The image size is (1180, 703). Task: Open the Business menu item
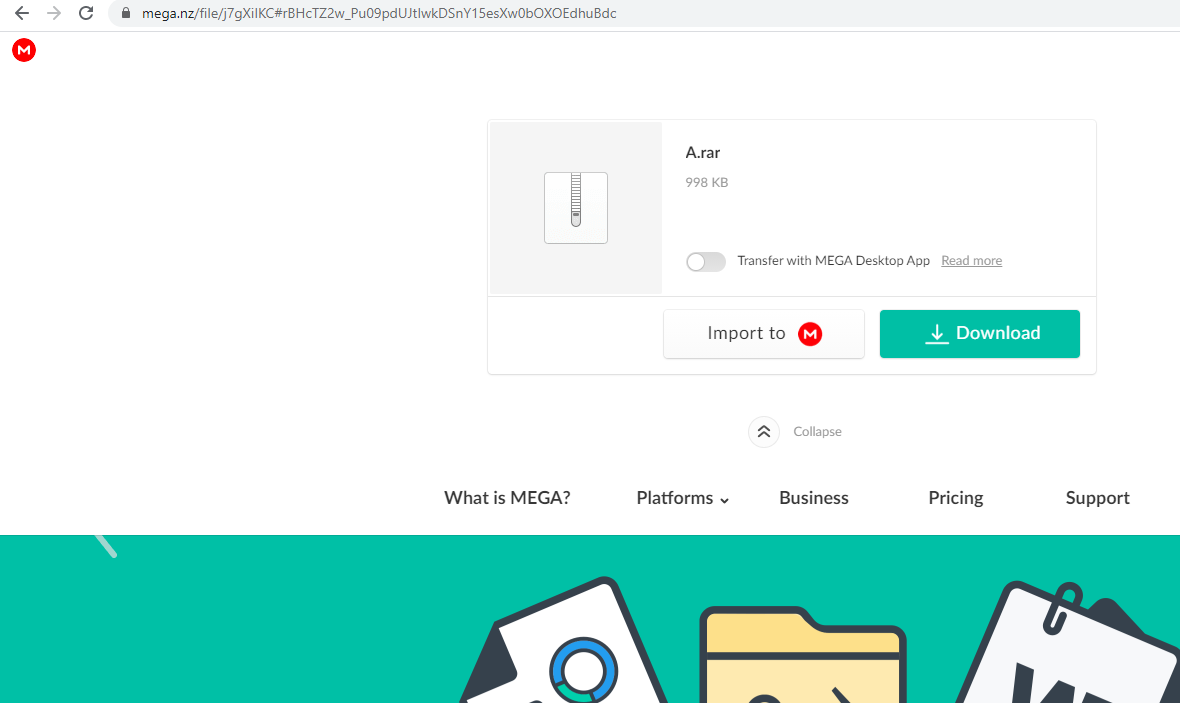(814, 498)
